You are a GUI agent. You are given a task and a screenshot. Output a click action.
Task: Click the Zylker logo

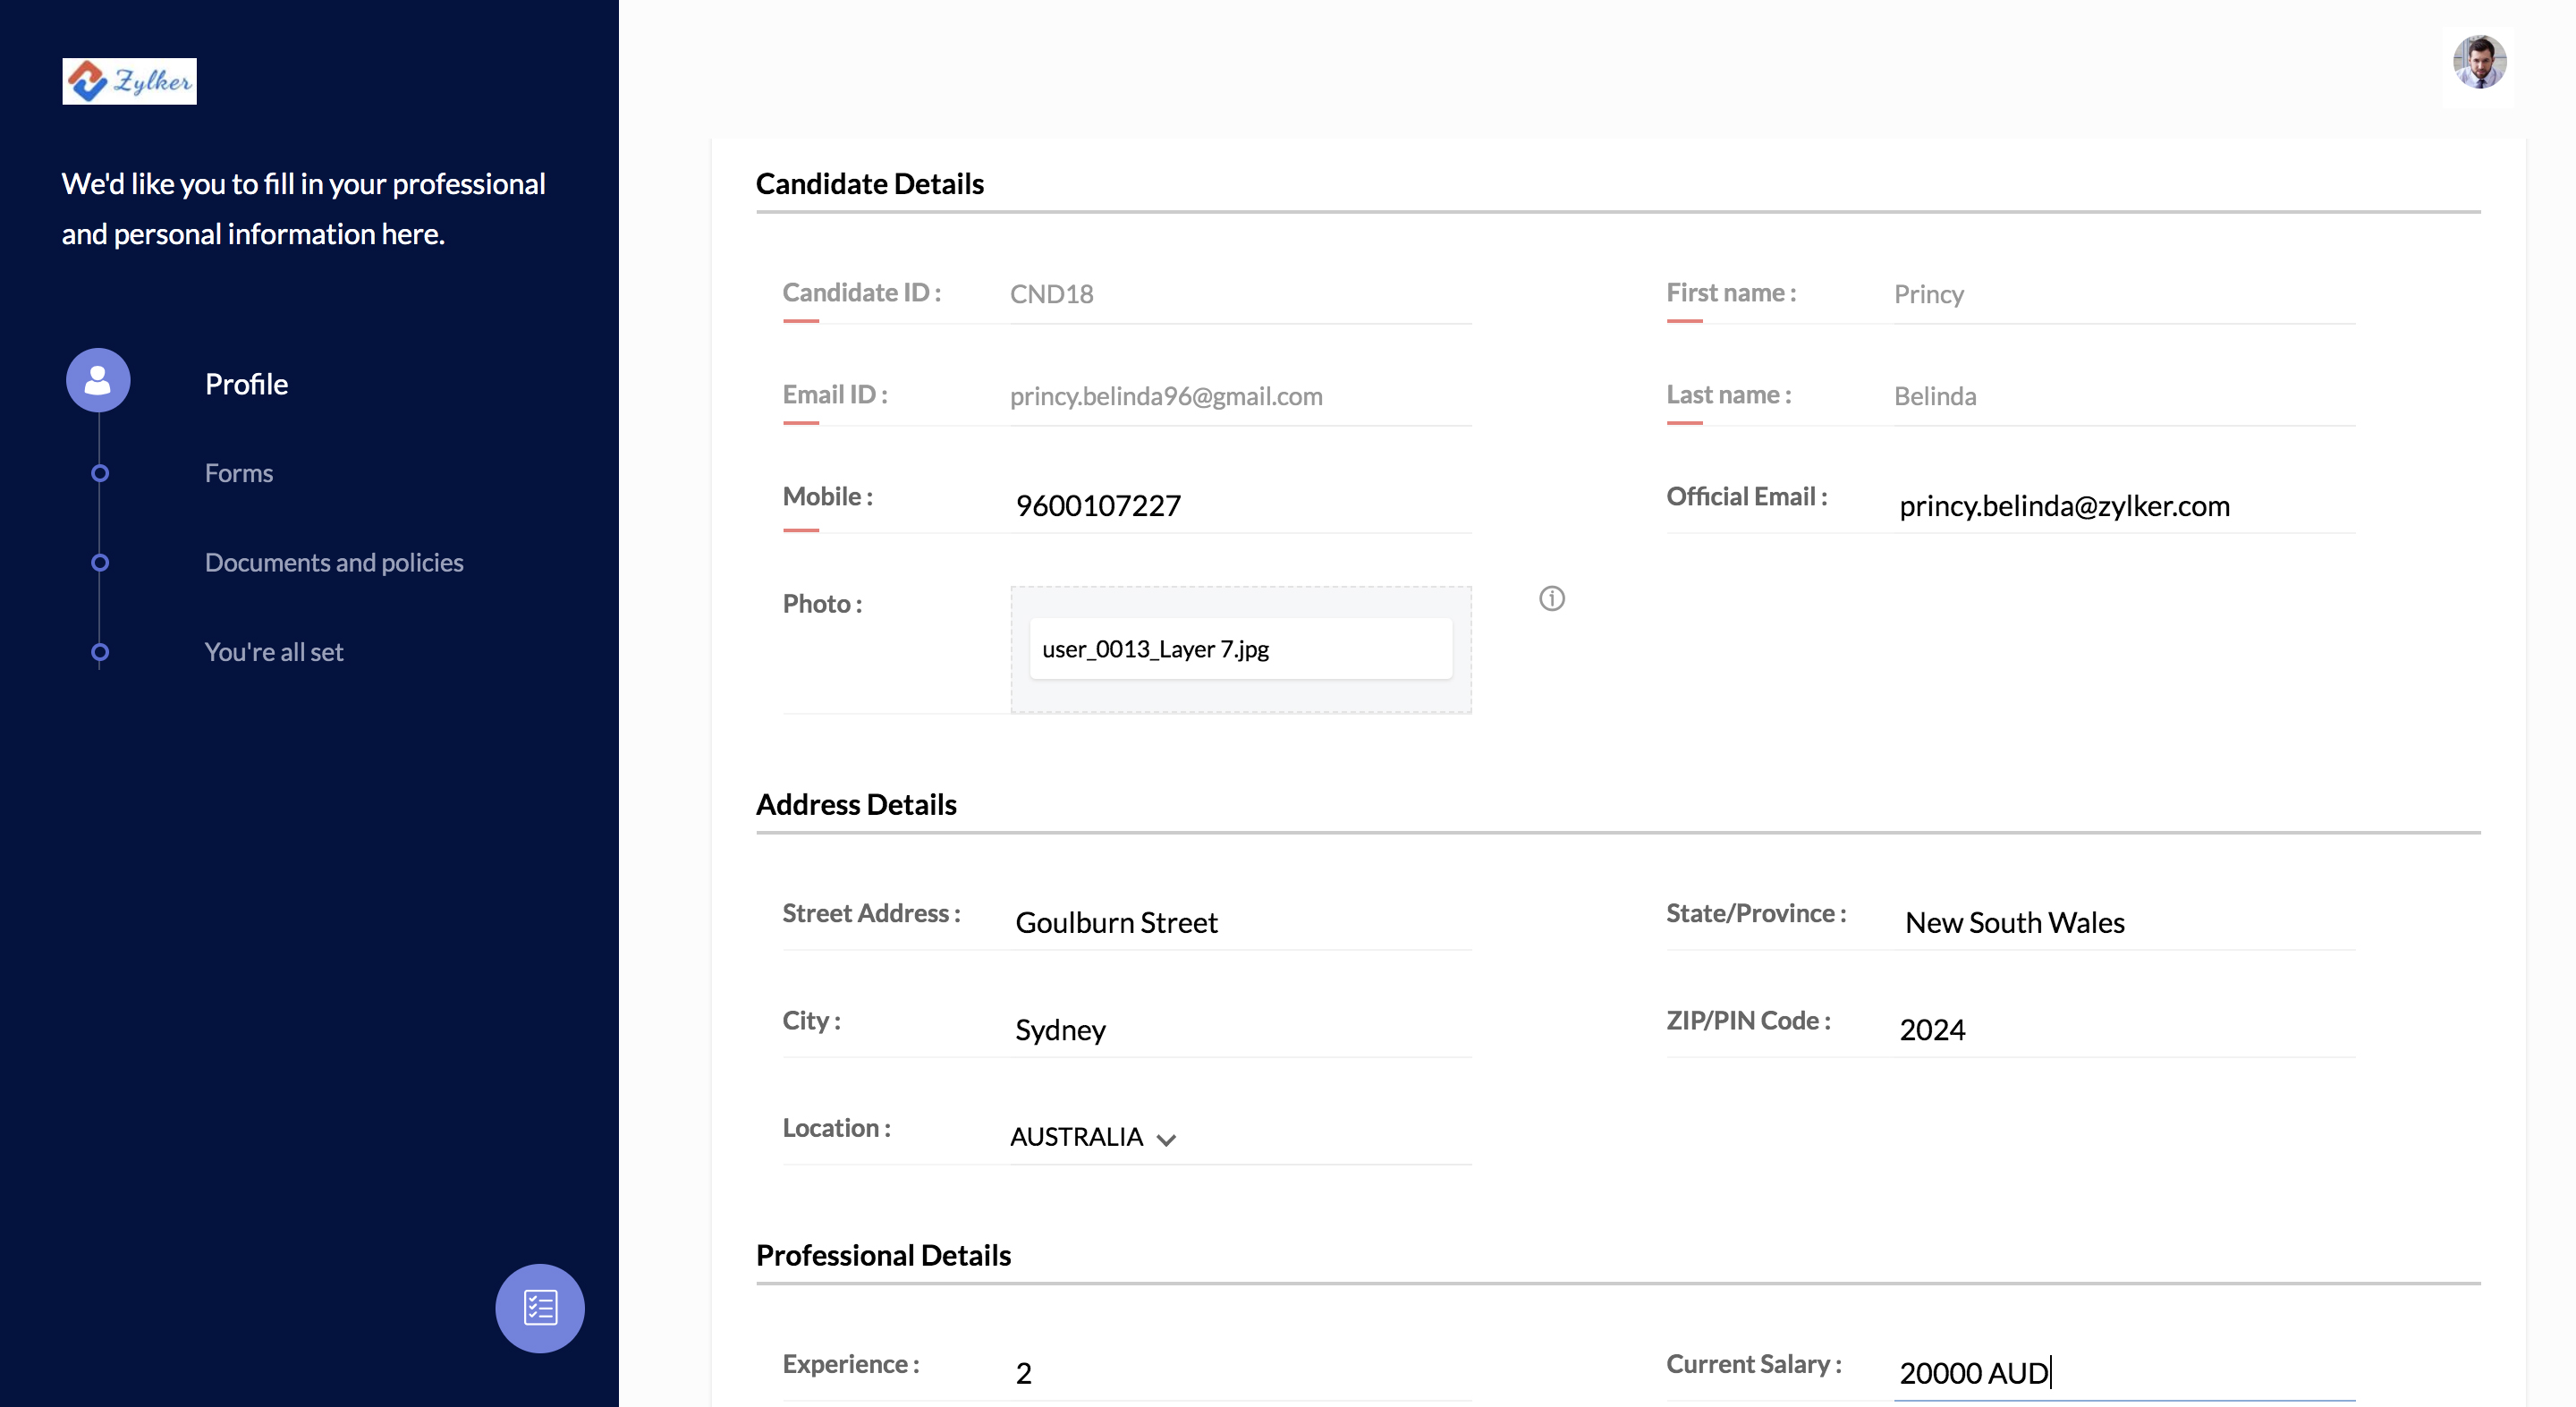[x=129, y=81]
